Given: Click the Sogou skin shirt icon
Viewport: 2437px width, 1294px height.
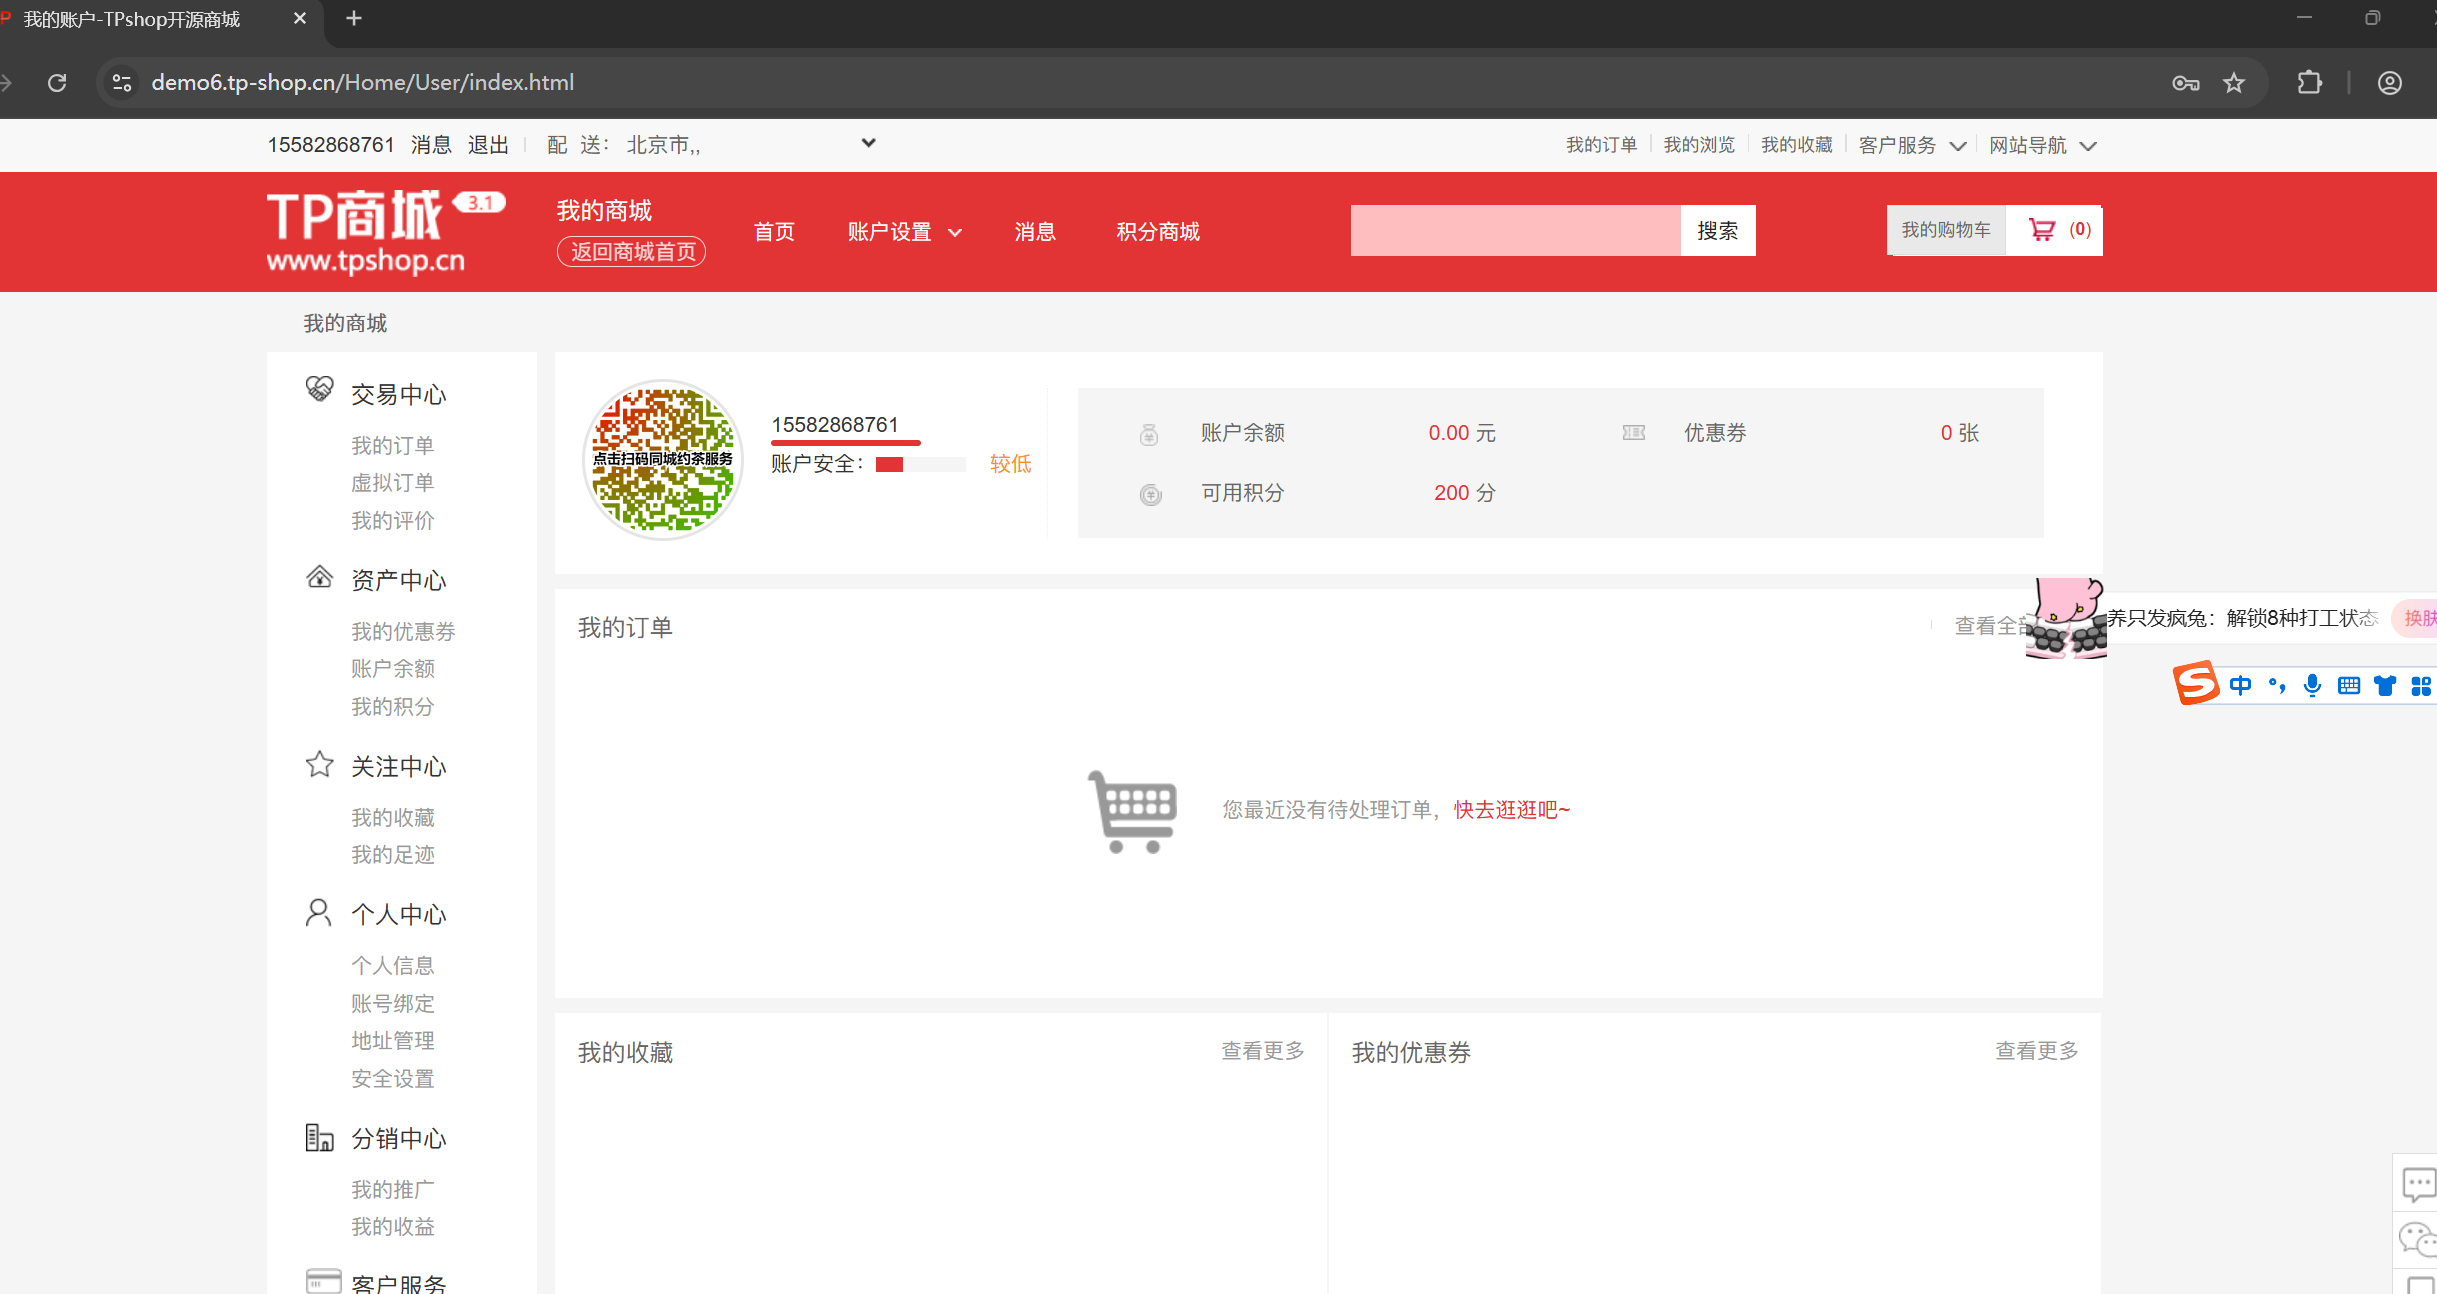Looking at the screenshot, I should [x=2386, y=685].
